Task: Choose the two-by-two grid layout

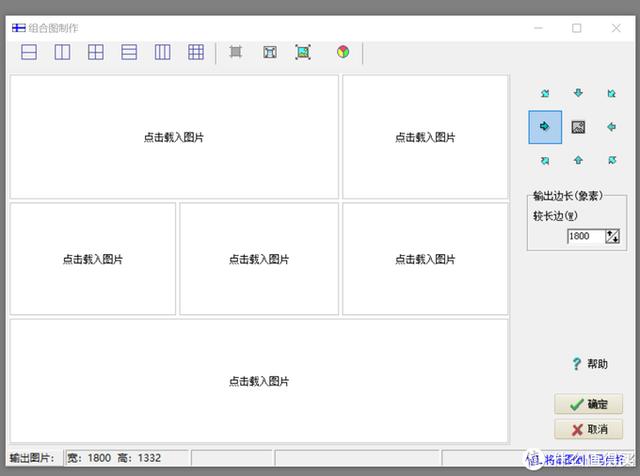Action: click(x=96, y=52)
